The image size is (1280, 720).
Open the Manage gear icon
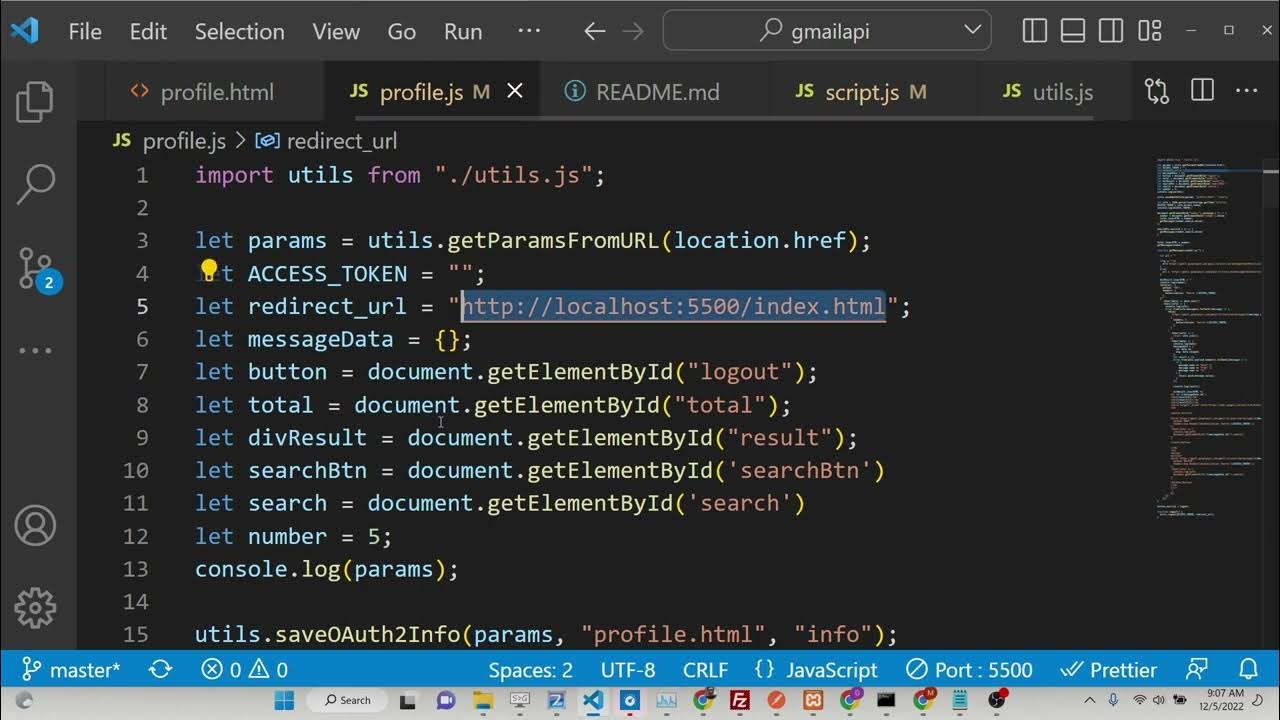[35, 607]
